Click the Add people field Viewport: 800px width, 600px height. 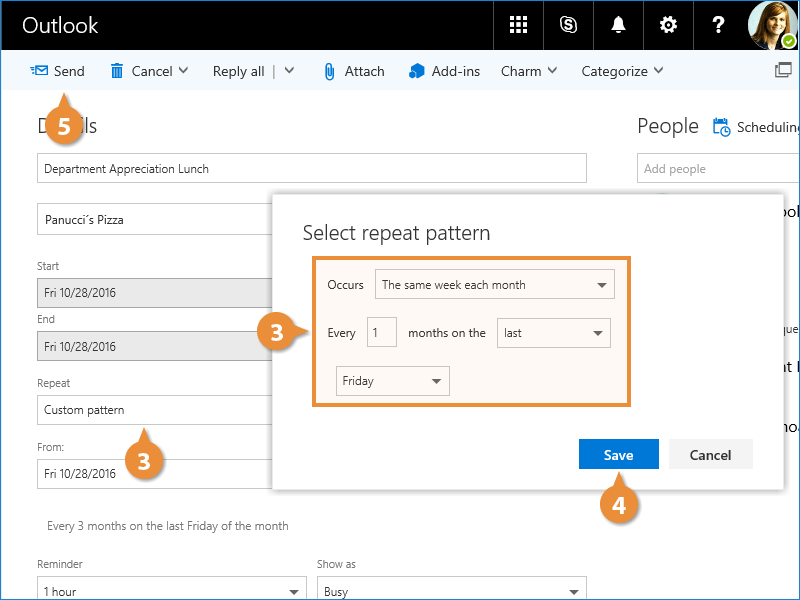(717, 169)
